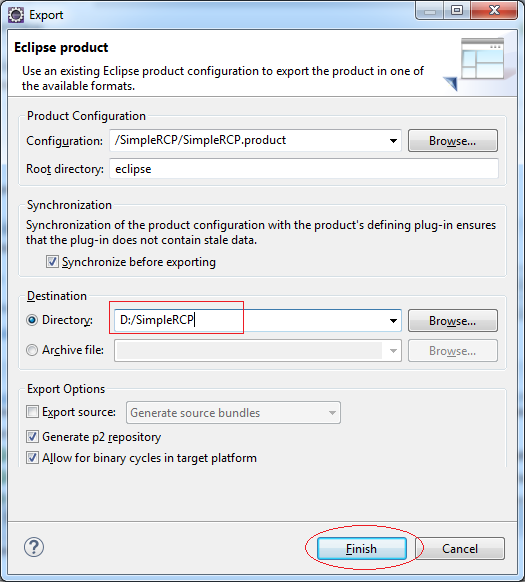Close the Export dialog window
Viewport: 525px width, 582px height.
coord(494,10)
